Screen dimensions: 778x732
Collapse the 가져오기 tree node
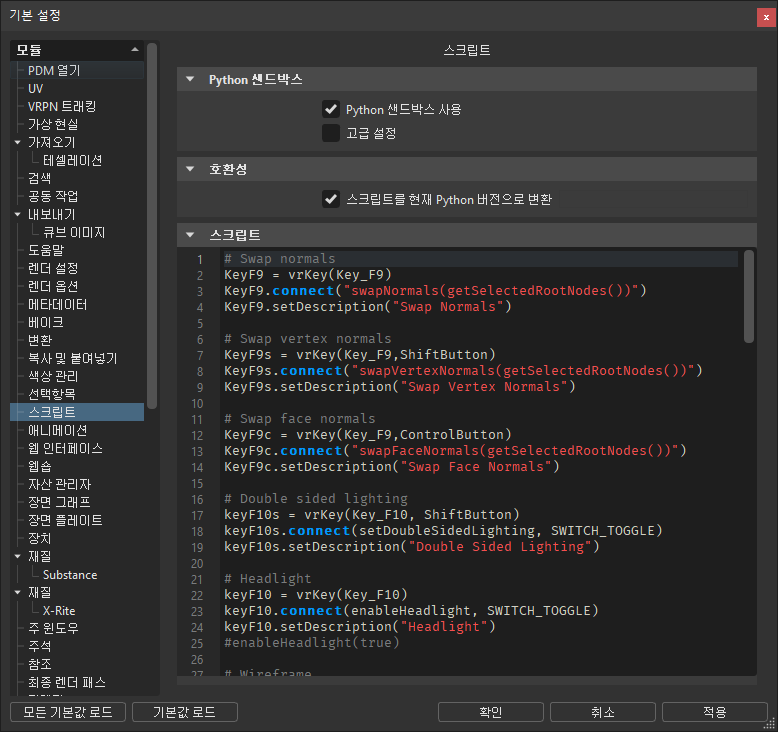coord(18,142)
